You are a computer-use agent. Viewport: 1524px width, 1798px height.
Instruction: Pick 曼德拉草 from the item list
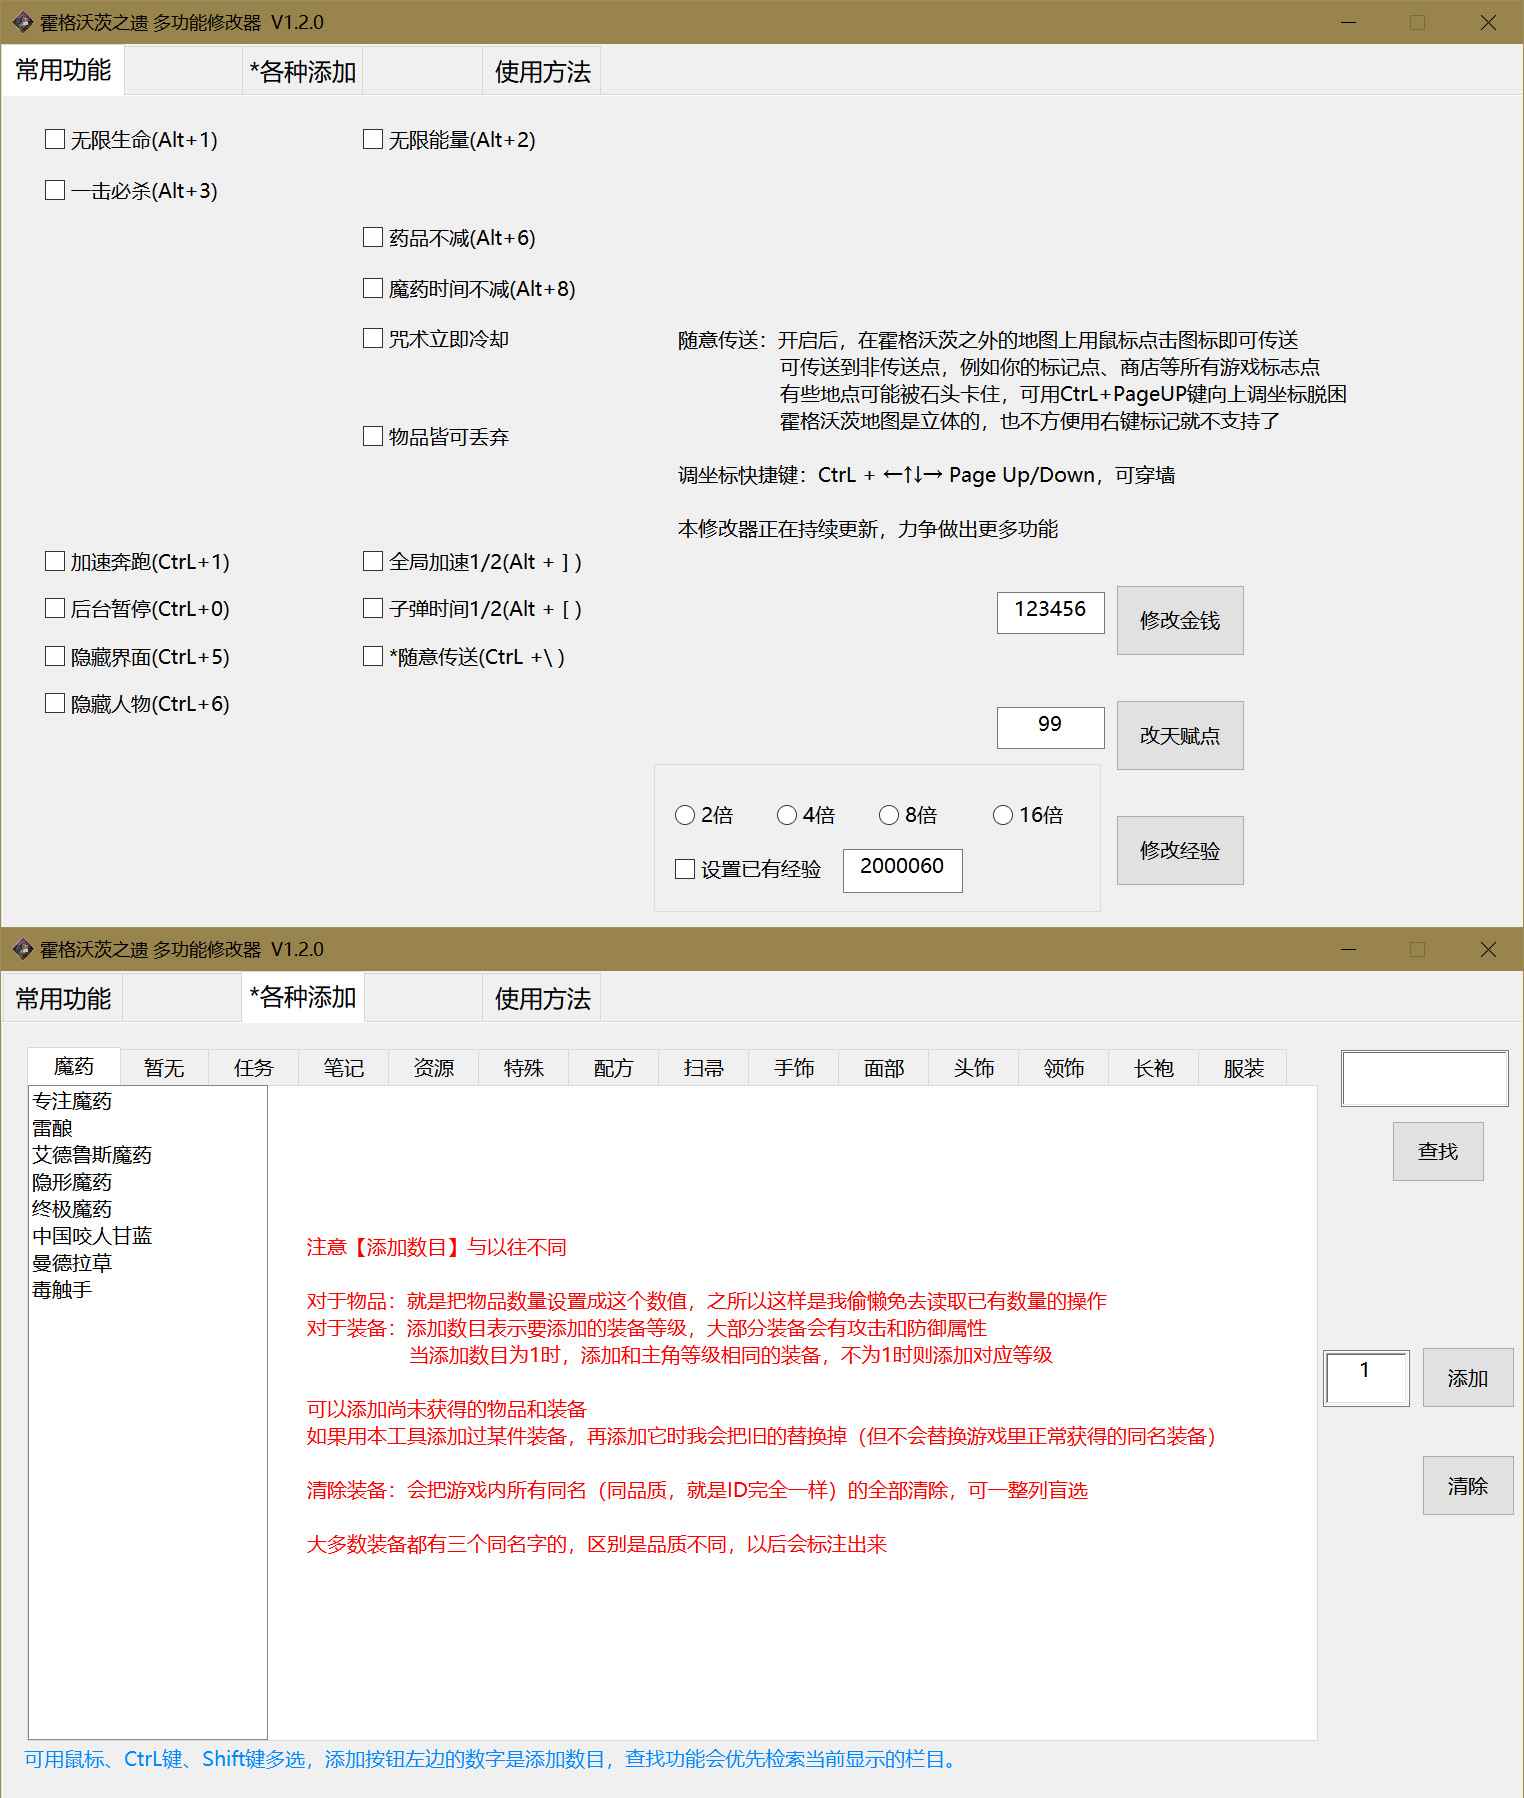[72, 1263]
